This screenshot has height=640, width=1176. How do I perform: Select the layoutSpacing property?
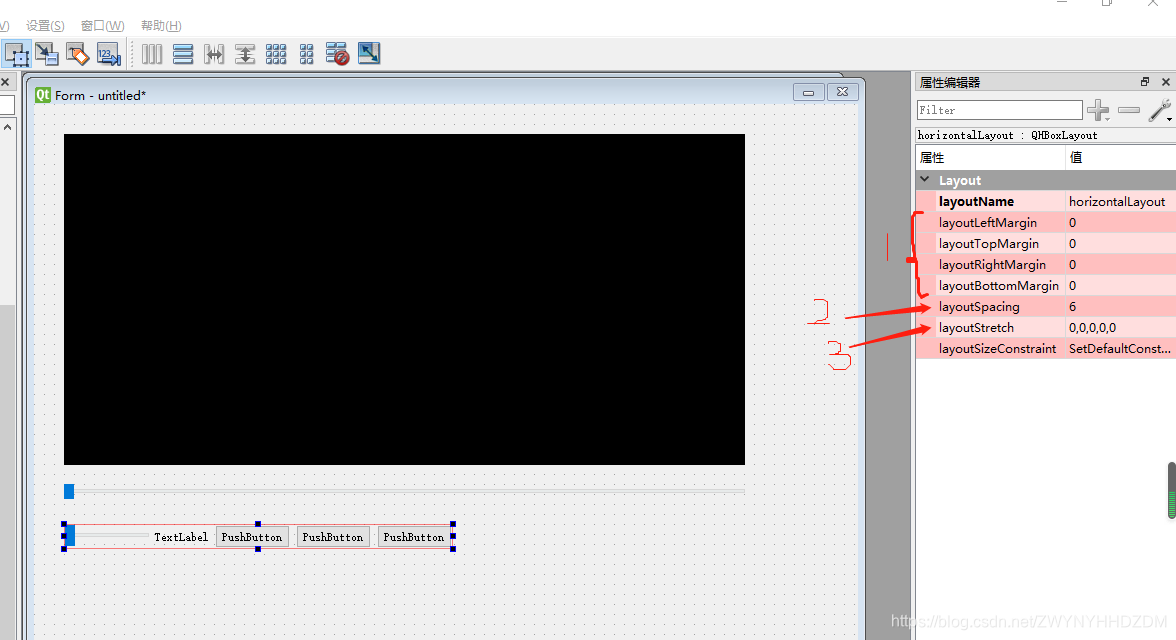[x=1046, y=306]
